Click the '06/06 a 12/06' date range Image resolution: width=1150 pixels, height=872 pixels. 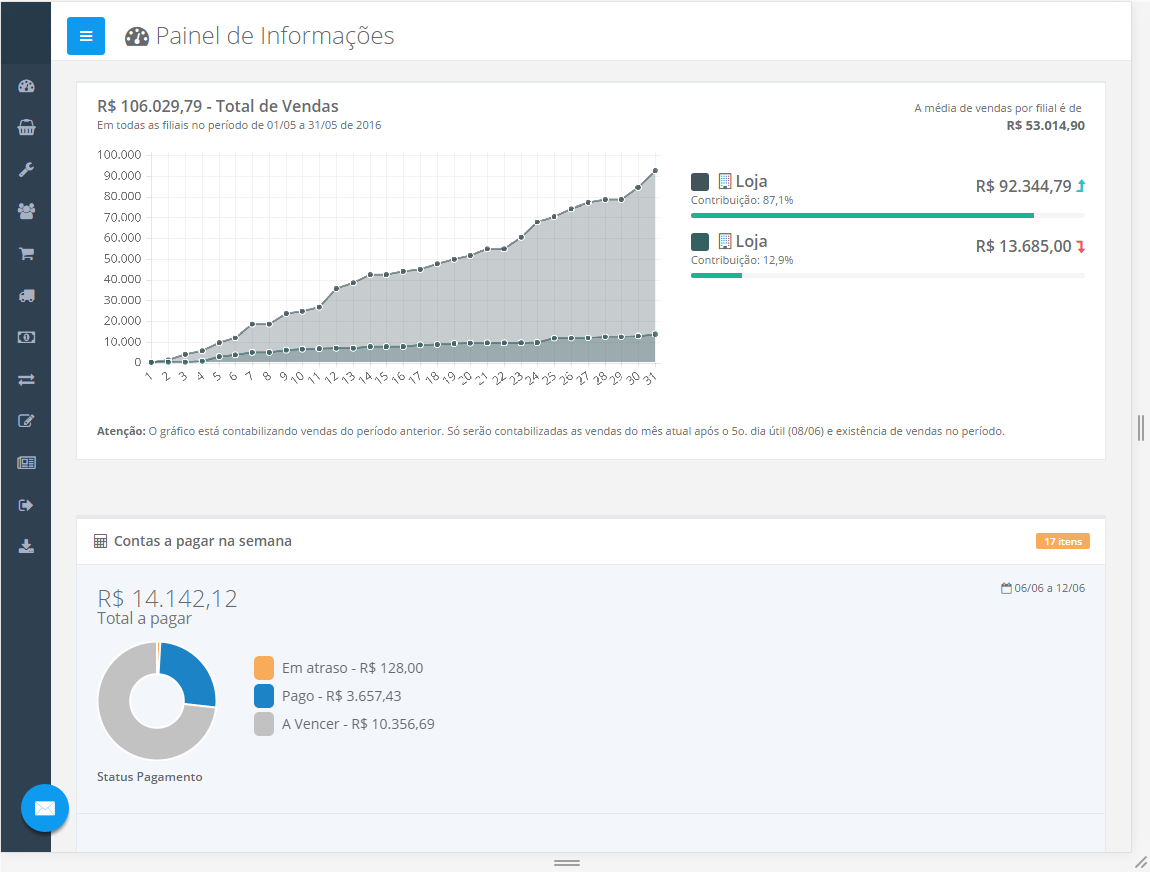pos(1050,588)
